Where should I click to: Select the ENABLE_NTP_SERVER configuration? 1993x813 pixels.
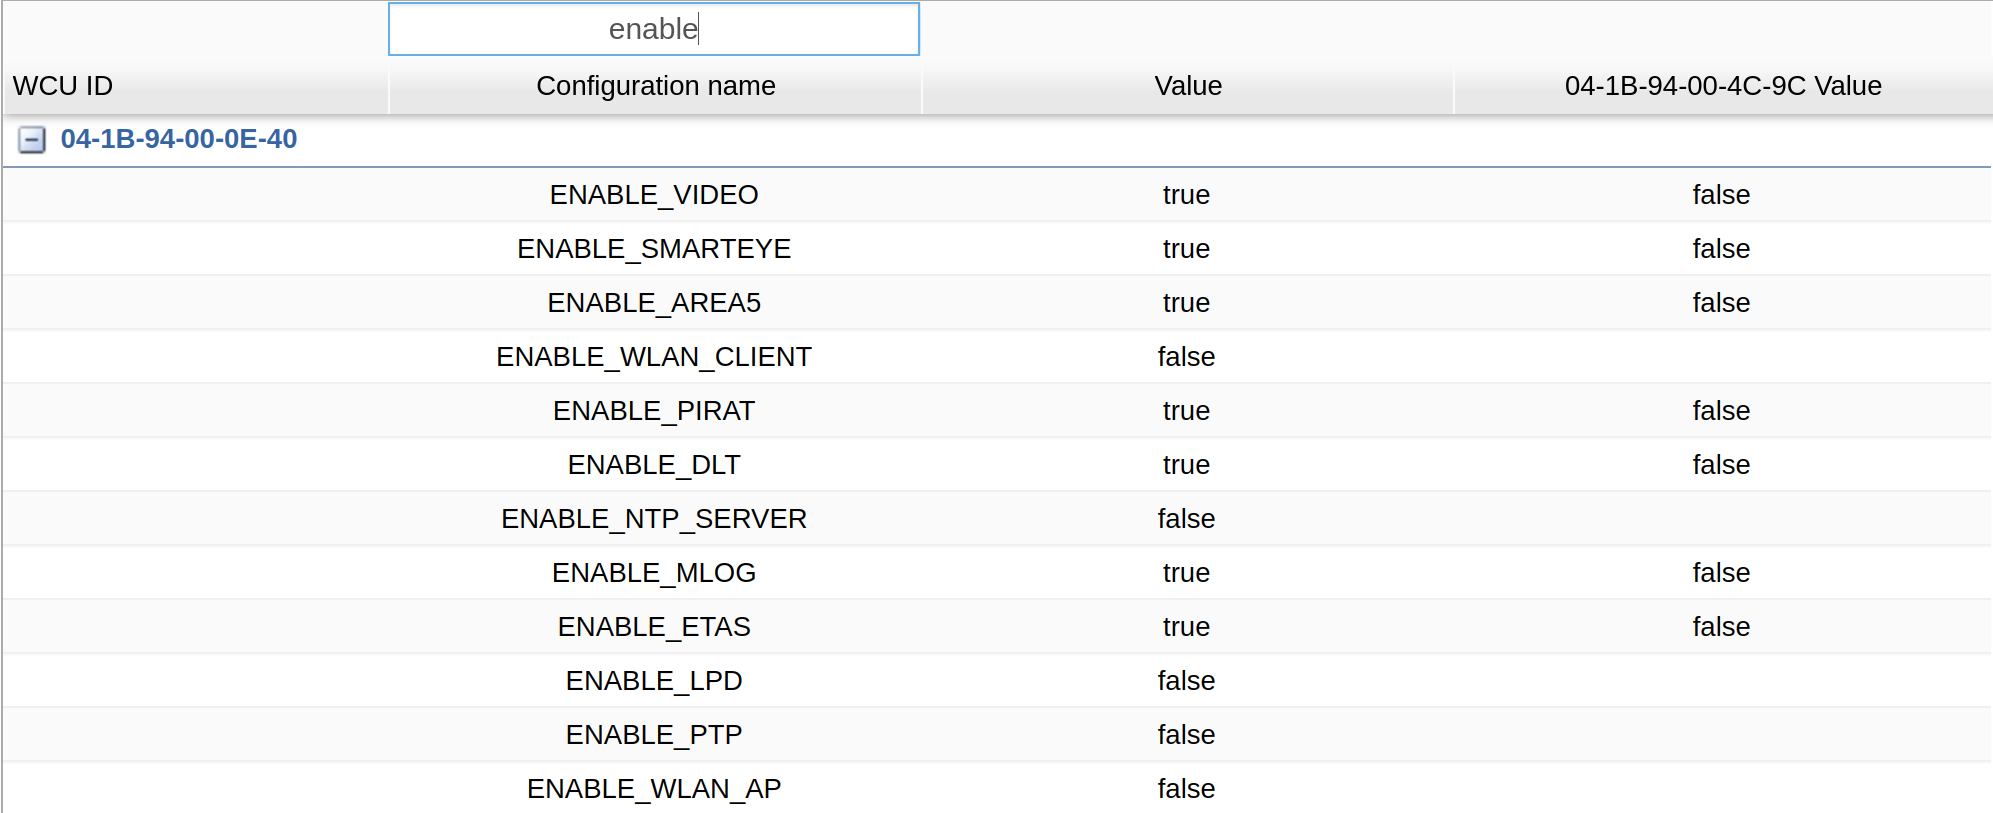tap(654, 519)
